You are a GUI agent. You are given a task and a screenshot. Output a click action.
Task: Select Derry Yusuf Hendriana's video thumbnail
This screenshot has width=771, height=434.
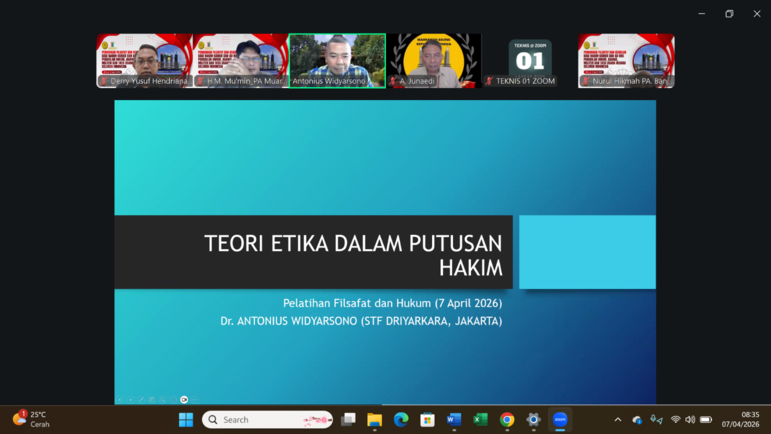point(144,61)
